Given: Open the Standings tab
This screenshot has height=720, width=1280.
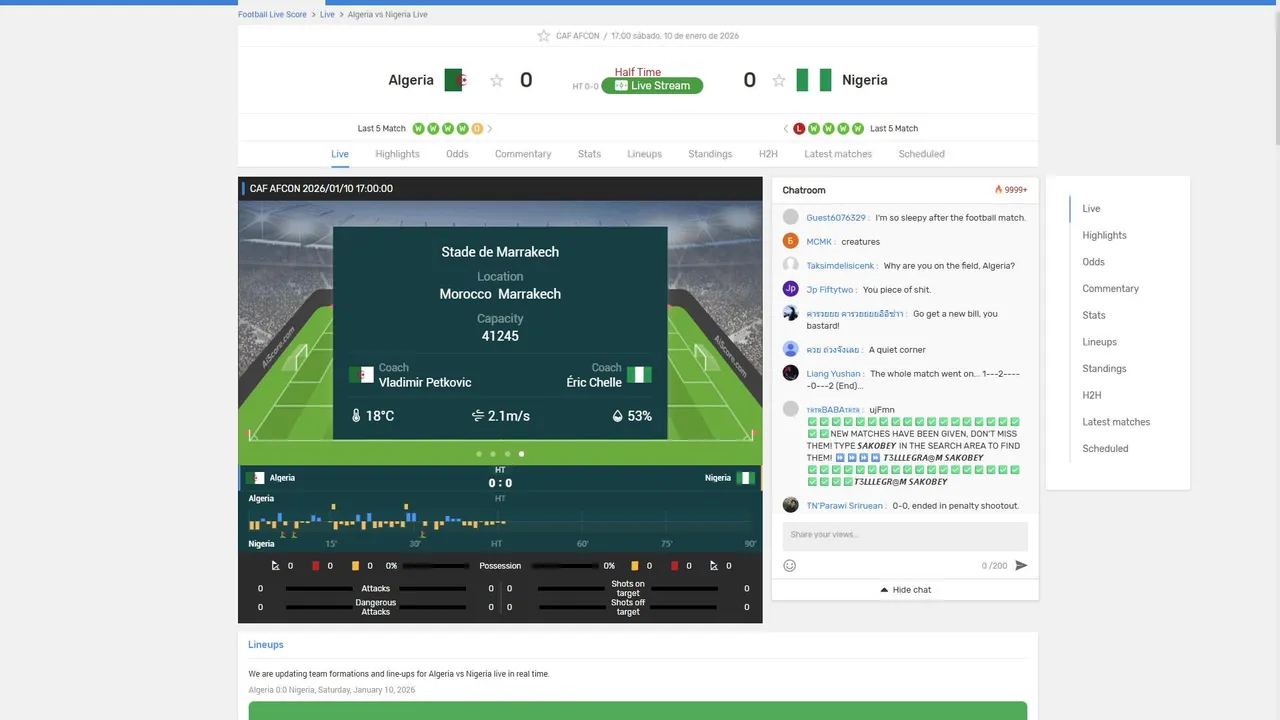Looking at the screenshot, I should pyautogui.click(x=710, y=154).
